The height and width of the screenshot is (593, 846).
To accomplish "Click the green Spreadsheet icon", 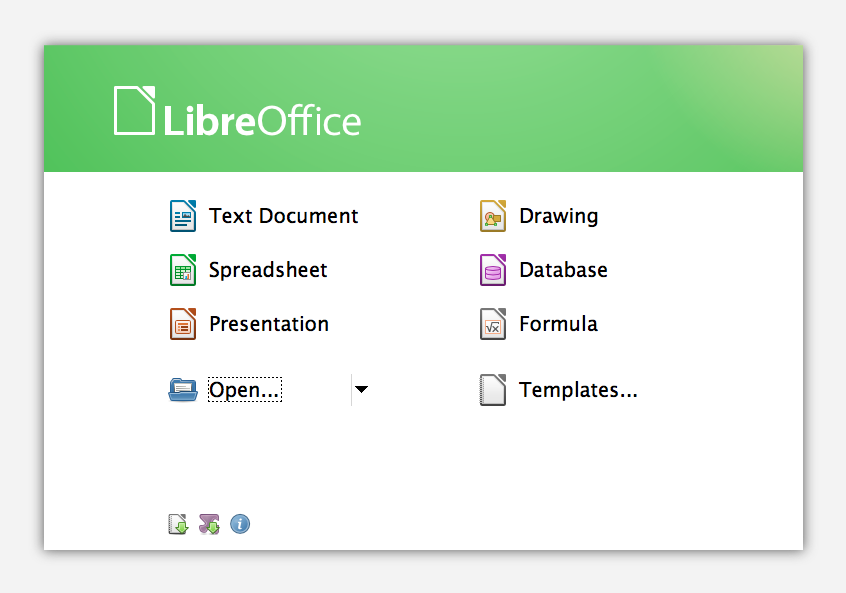I will 183,270.
